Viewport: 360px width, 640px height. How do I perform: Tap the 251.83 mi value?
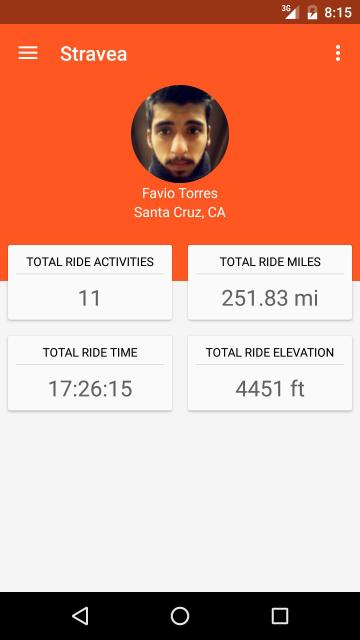(270, 298)
